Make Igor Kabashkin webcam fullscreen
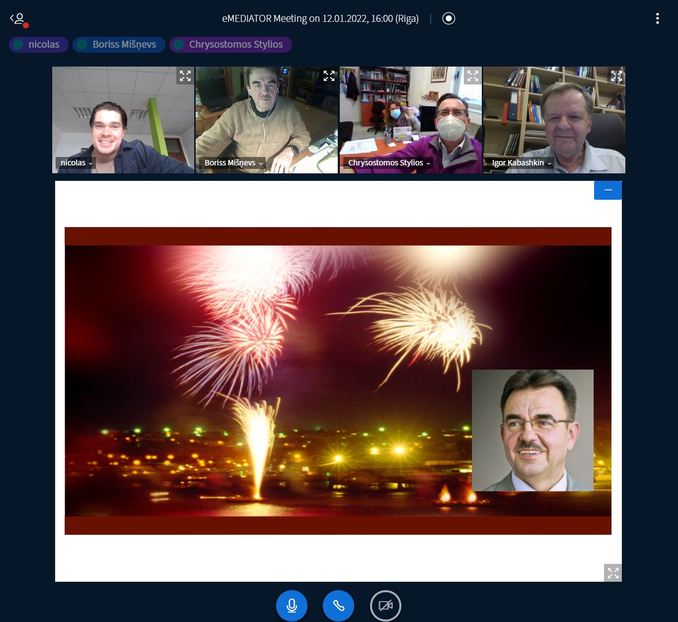Image resolution: width=678 pixels, height=622 pixels. [616, 76]
